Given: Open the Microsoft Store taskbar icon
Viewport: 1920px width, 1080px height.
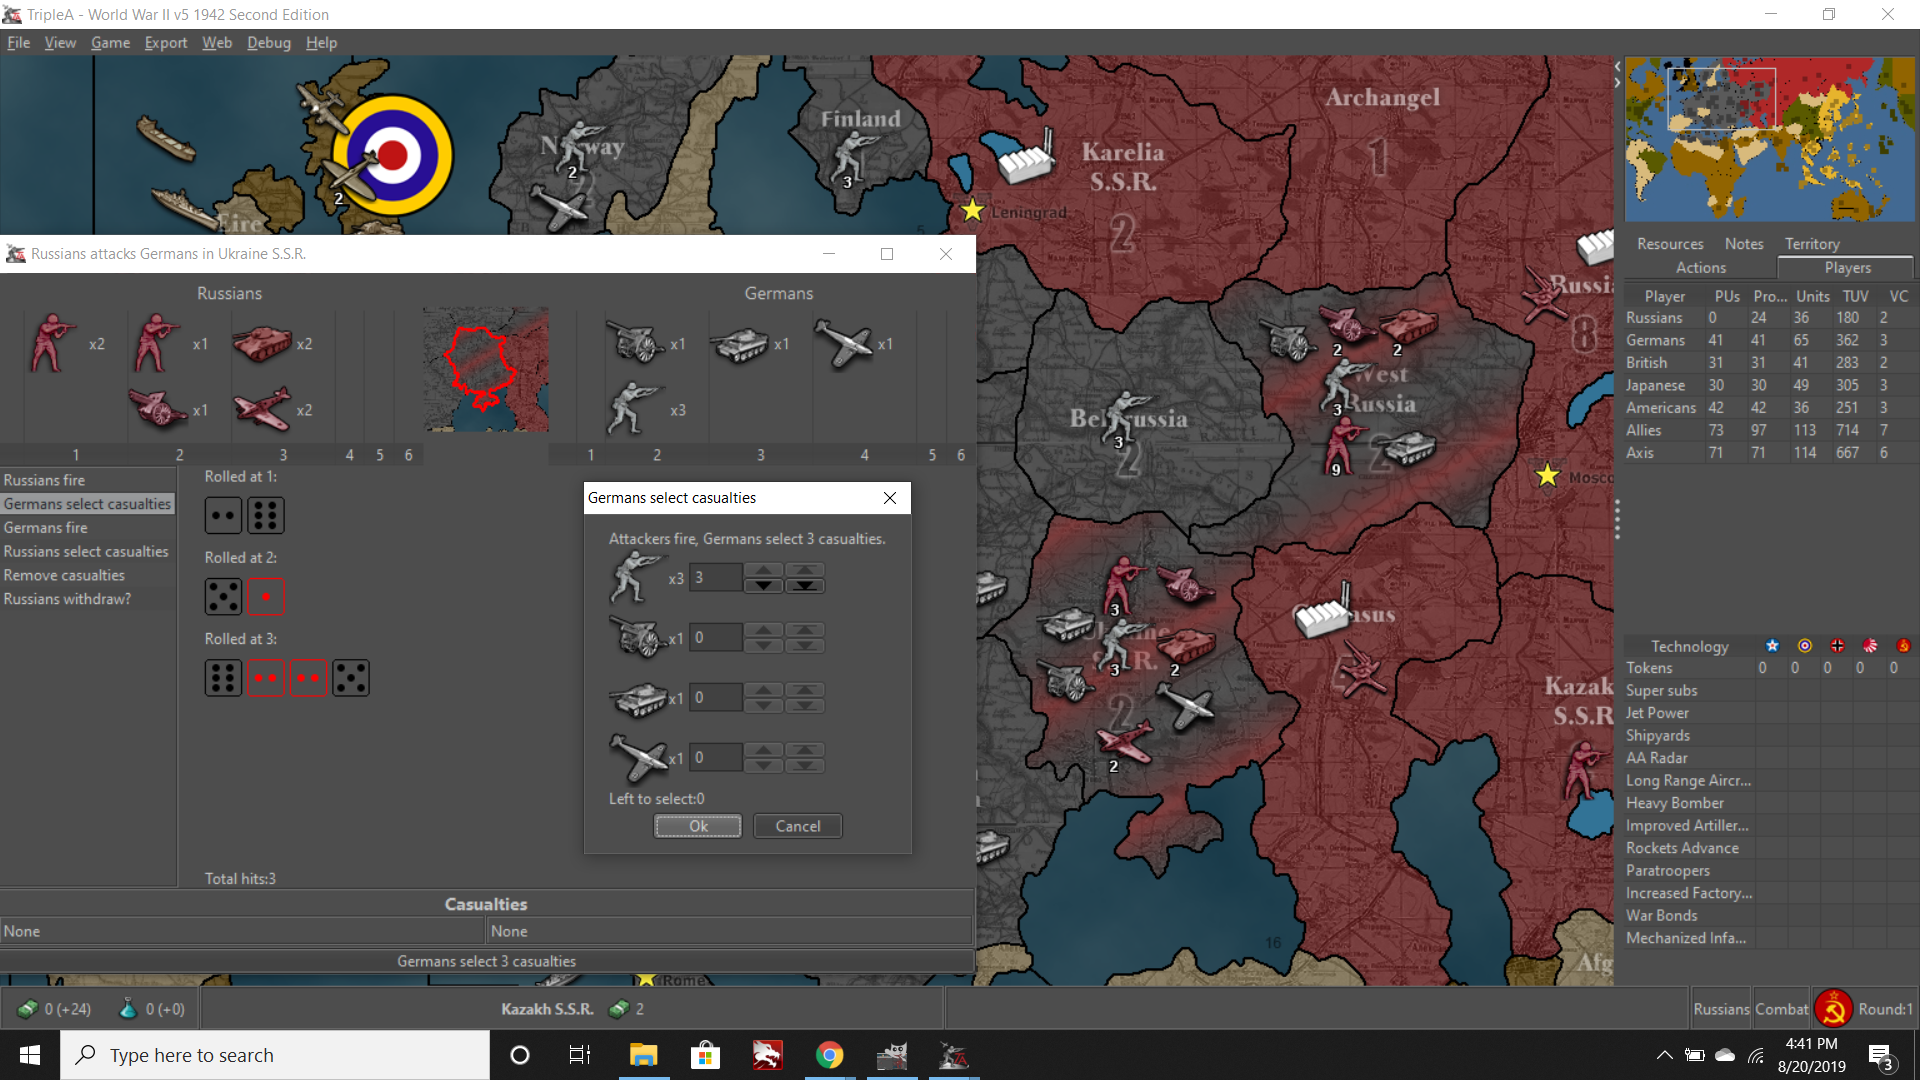Looking at the screenshot, I should 705,1055.
